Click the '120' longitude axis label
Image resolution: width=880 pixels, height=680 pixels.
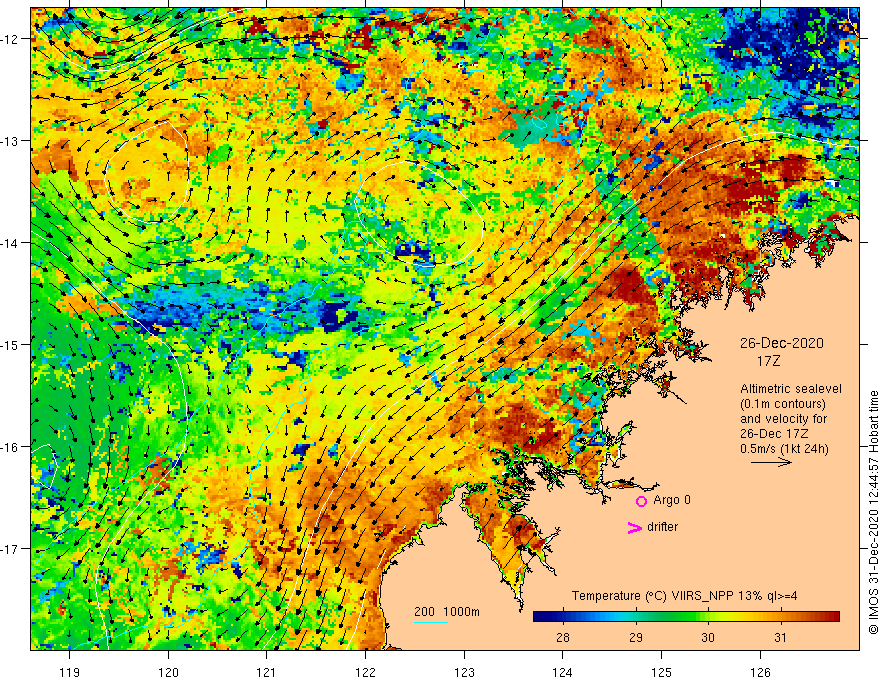tap(168, 672)
